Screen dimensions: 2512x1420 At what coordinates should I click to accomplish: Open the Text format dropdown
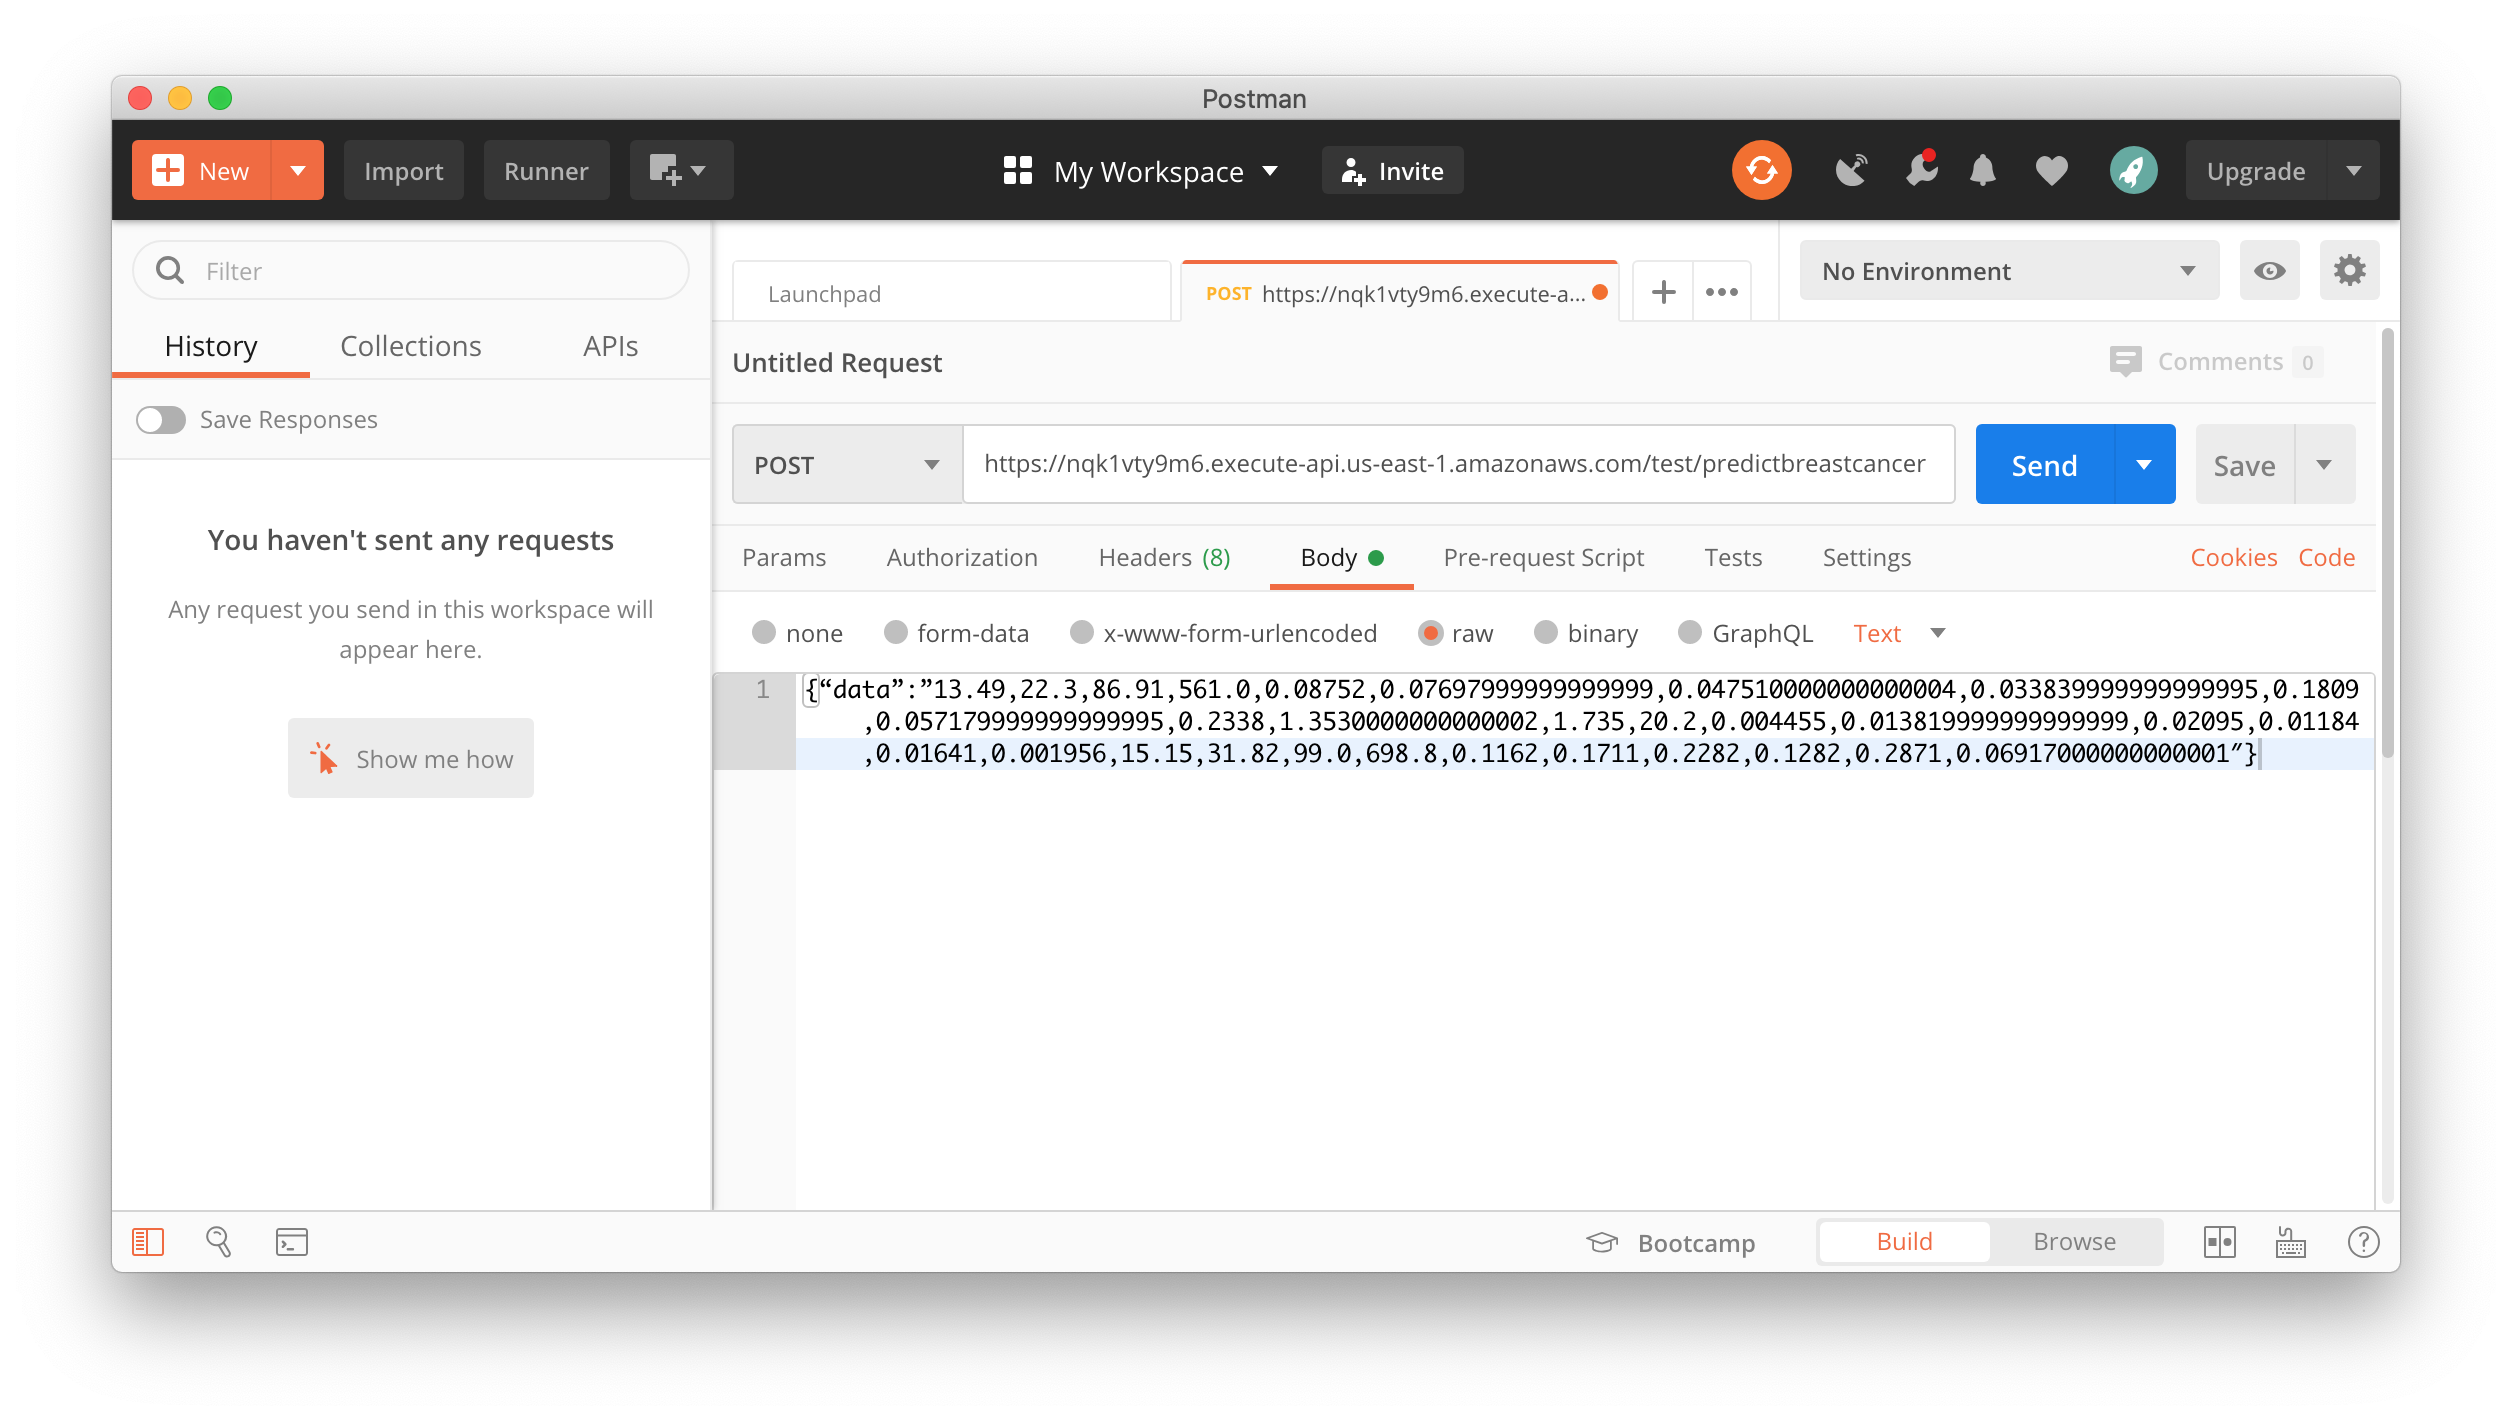click(1898, 633)
